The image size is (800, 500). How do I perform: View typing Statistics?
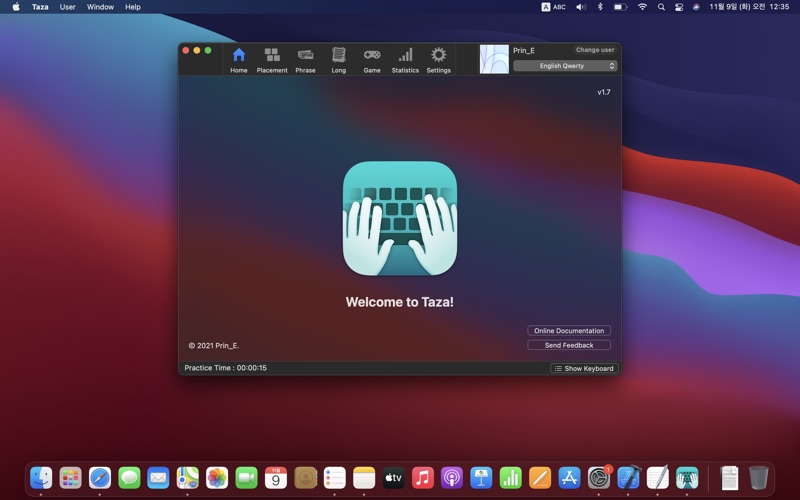click(405, 60)
